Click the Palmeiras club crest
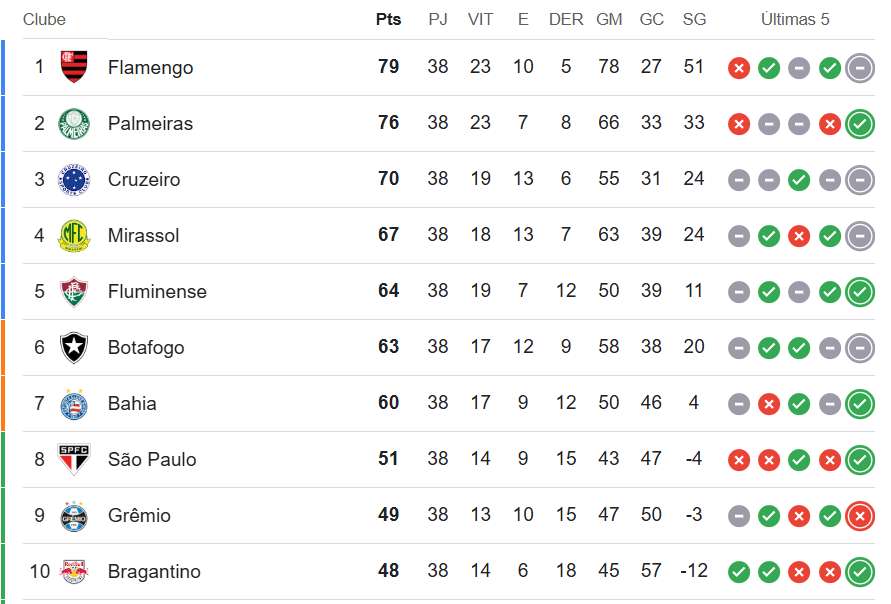The width and height of the screenshot is (891, 604). coord(74,123)
